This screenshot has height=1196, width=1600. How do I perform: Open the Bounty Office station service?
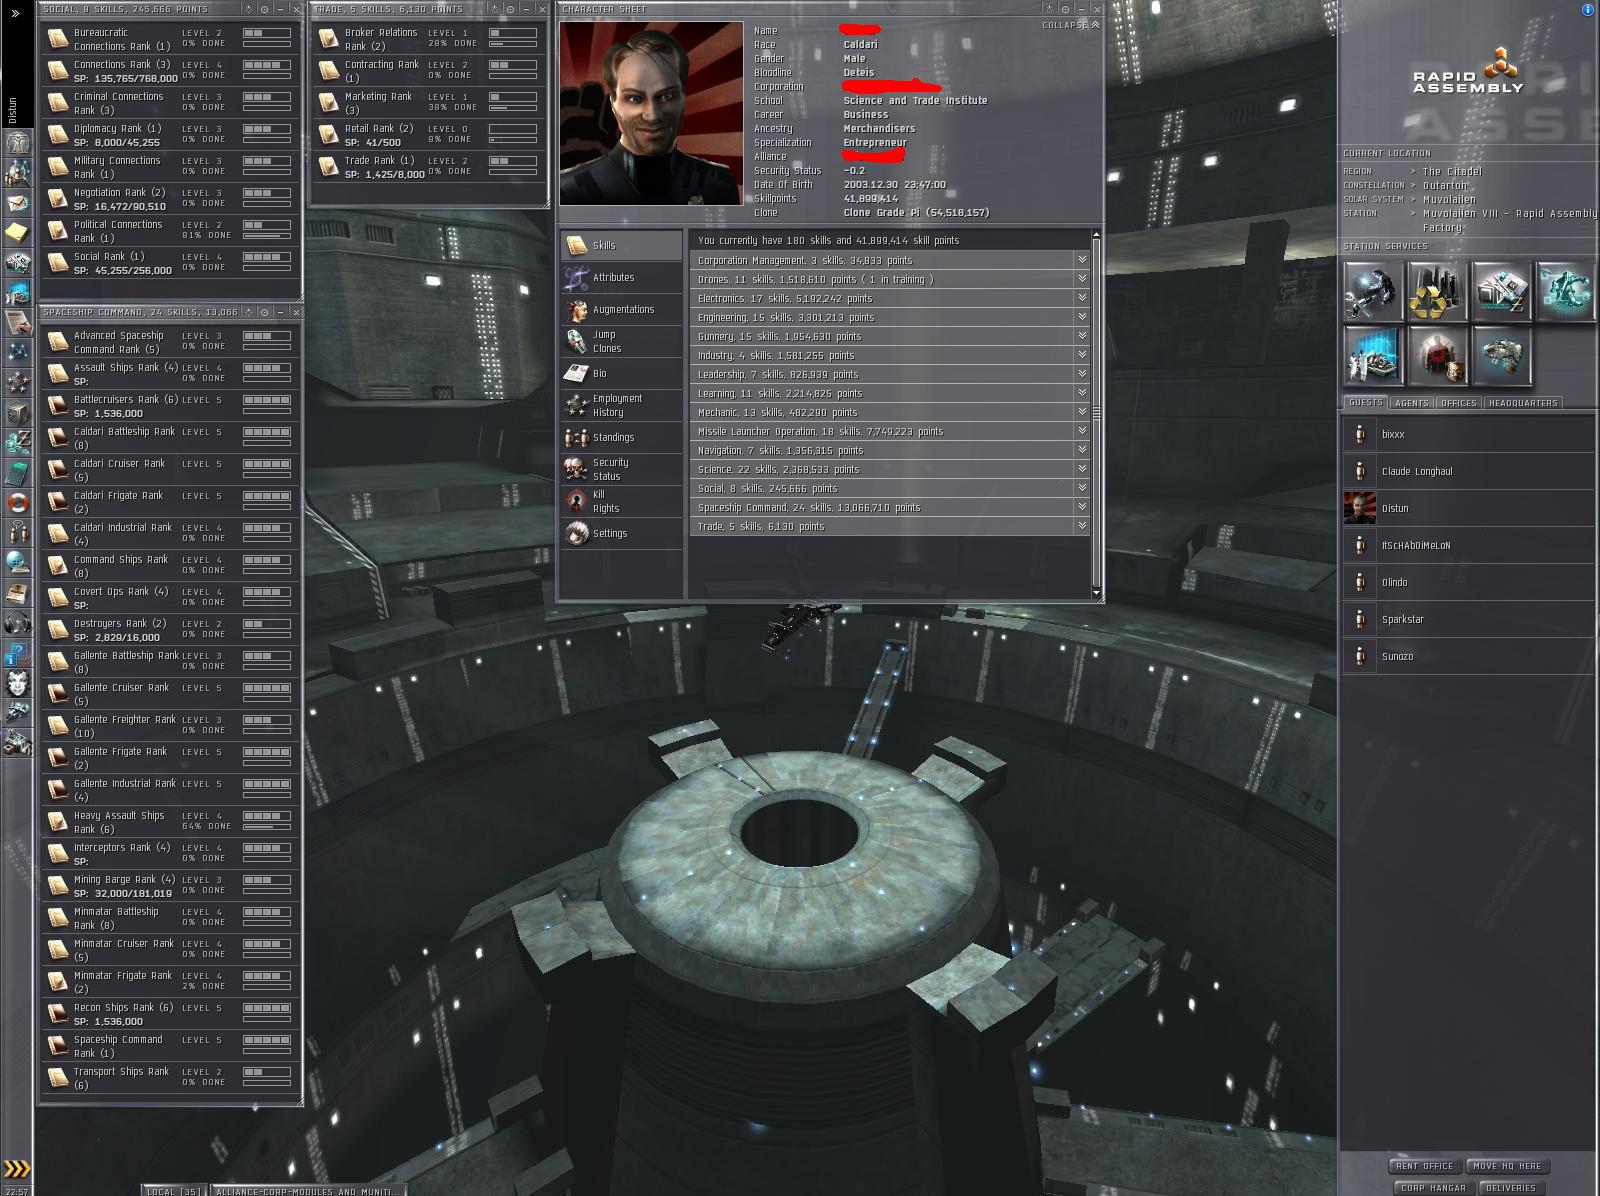1437,355
